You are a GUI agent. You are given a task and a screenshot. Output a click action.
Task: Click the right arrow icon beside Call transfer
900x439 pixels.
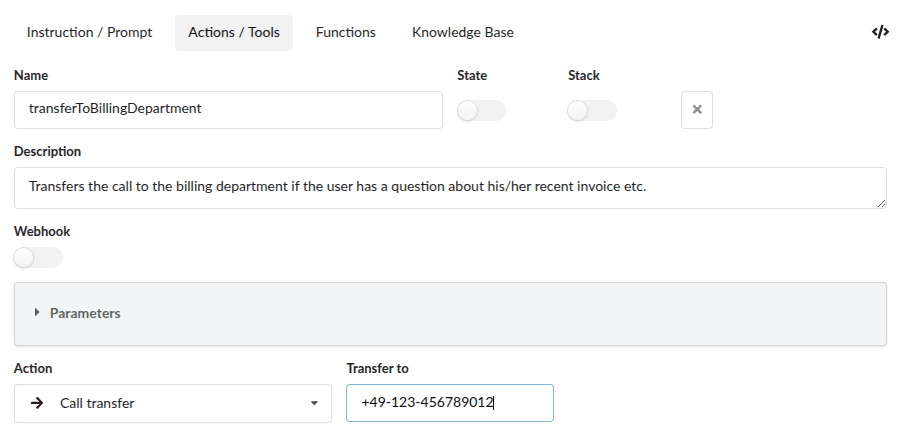click(x=37, y=403)
